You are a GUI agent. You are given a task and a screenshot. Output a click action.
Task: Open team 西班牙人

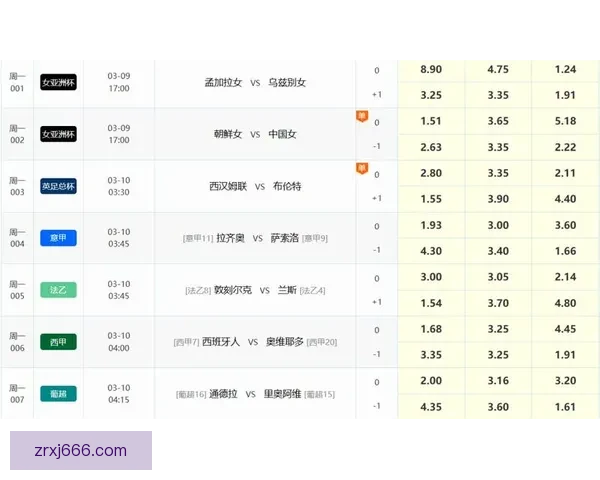(221, 342)
